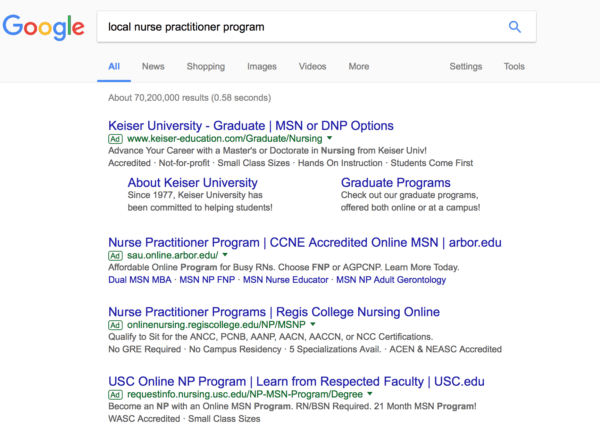The height and width of the screenshot is (426, 600).
Task: Expand dropdown arrow next to sau.online.arbor.edu
Action: pyautogui.click(x=225, y=255)
